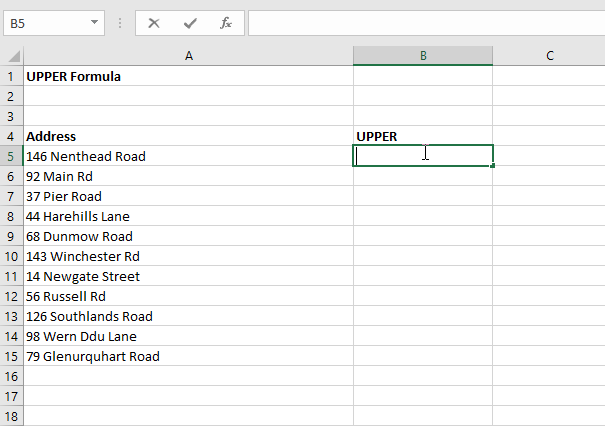
Task: Select row 1 header
Action: coord(12,76)
